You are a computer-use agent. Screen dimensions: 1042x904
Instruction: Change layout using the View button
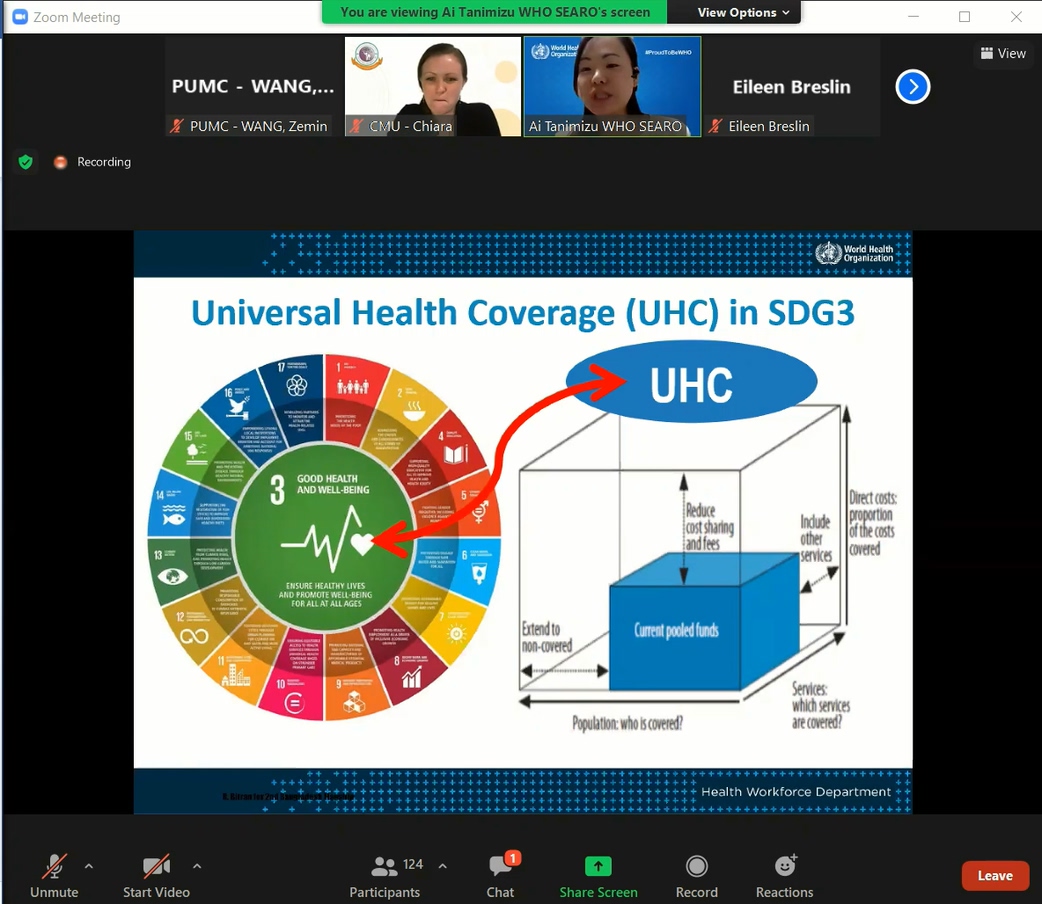point(1003,53)
